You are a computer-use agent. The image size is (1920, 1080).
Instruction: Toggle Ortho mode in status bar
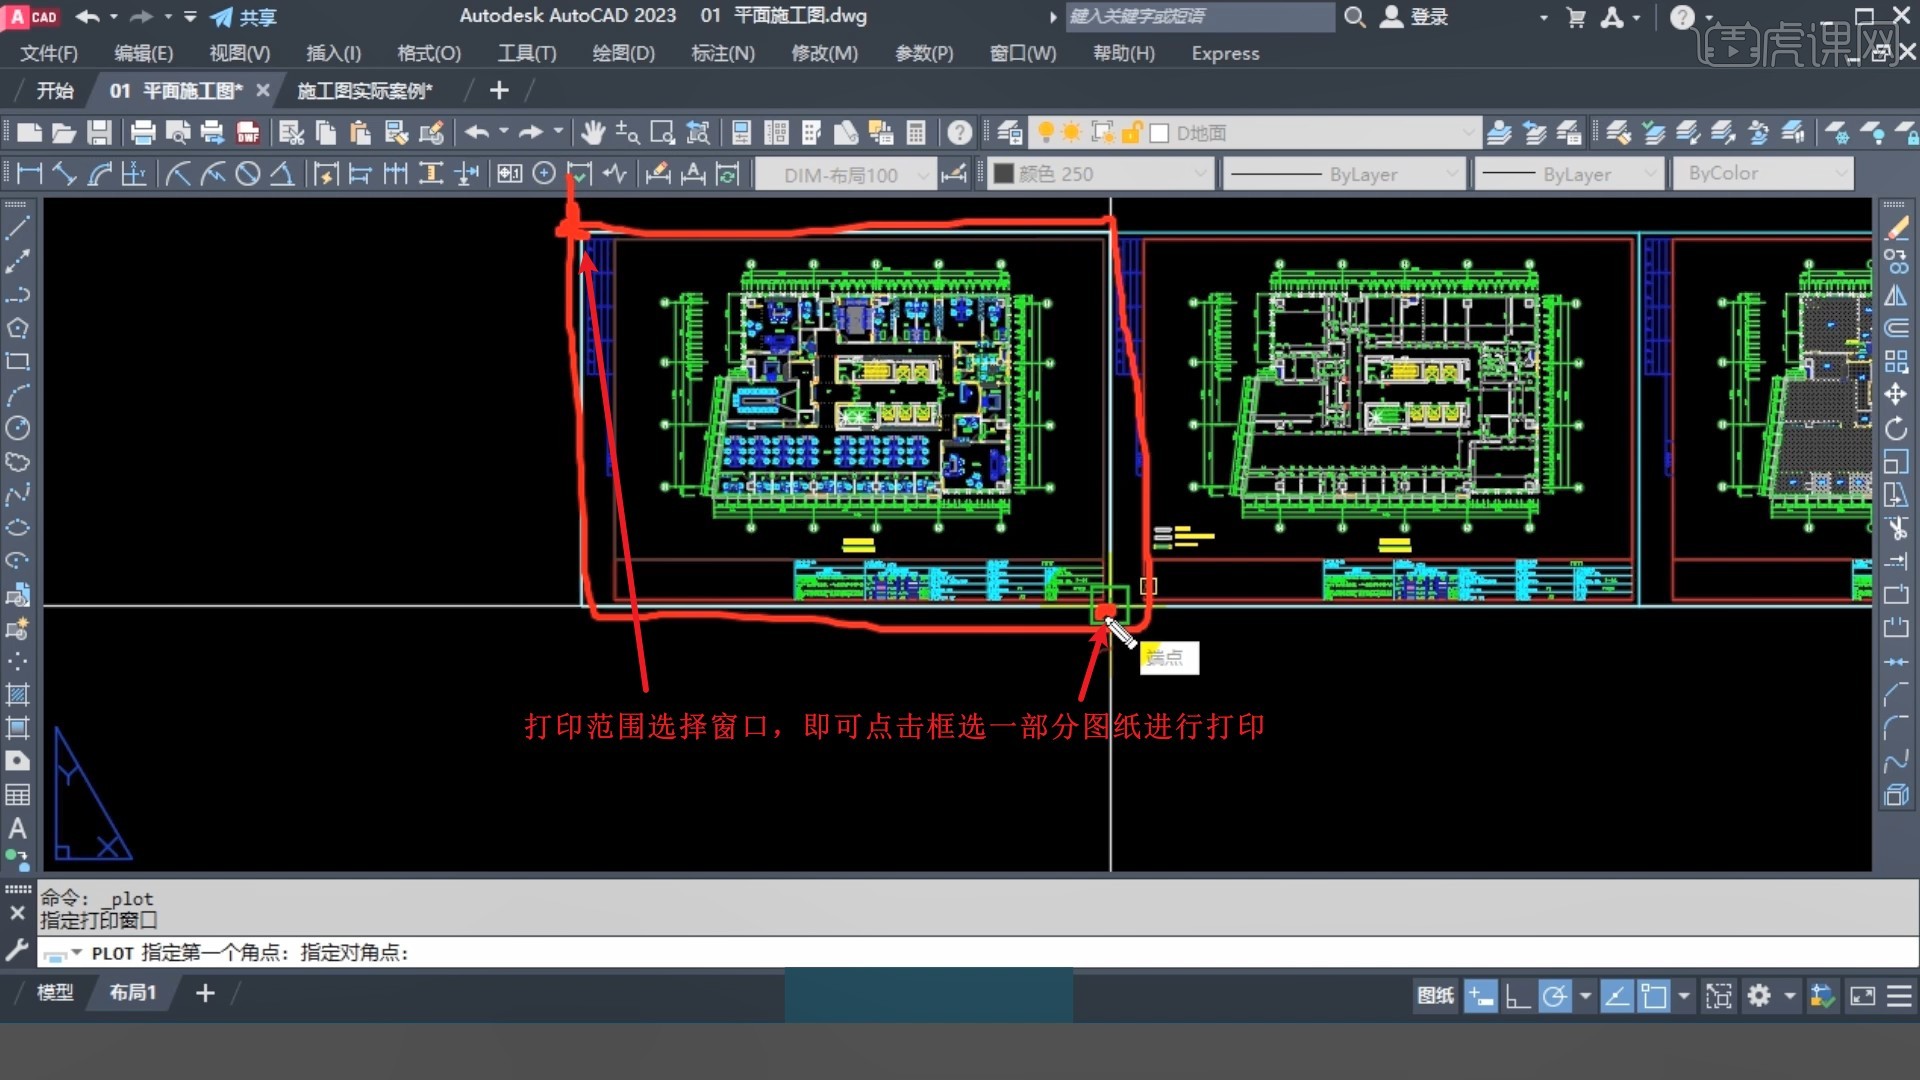(x=1518, y=996)
